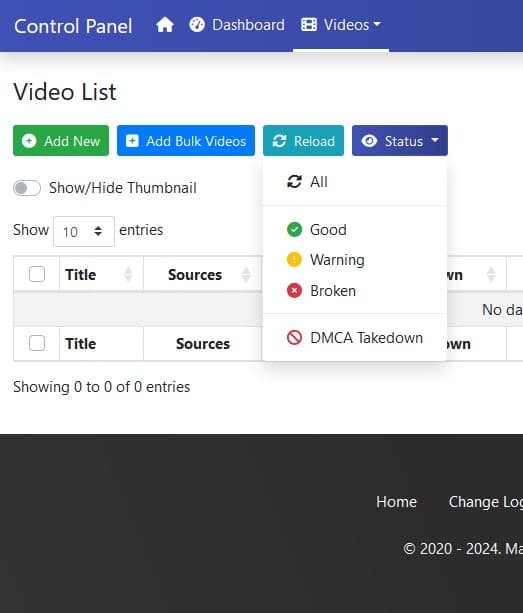
Task: Open the Home link in footer
Action: pos(396,502)
